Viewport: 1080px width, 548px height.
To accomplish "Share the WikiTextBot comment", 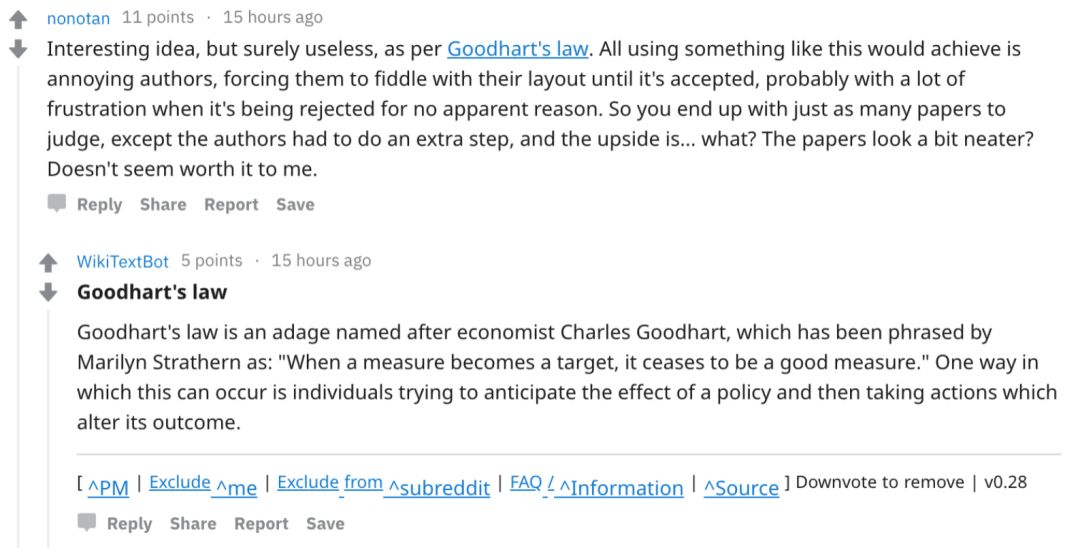I will pos(193,524).
